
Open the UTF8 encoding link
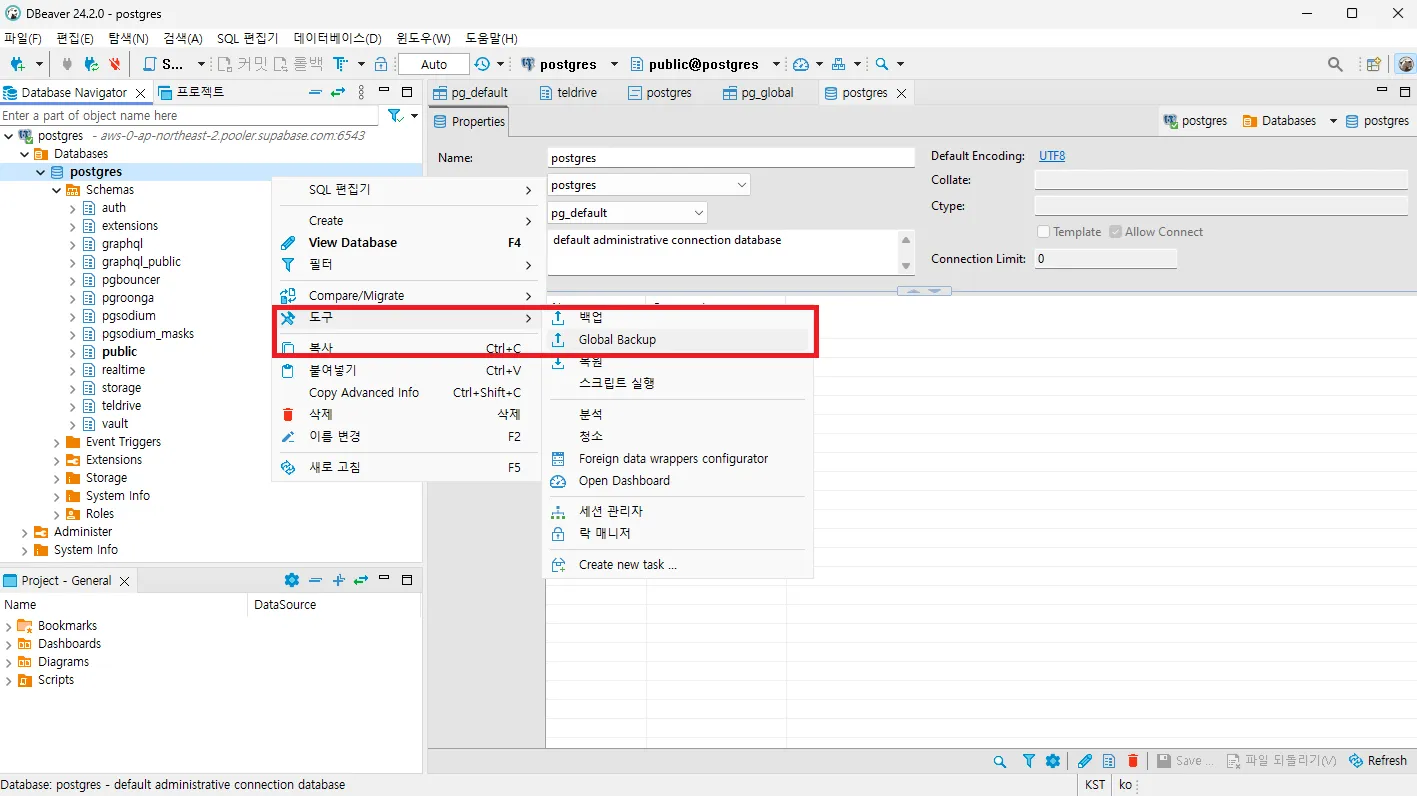[x=1051, y=155]
